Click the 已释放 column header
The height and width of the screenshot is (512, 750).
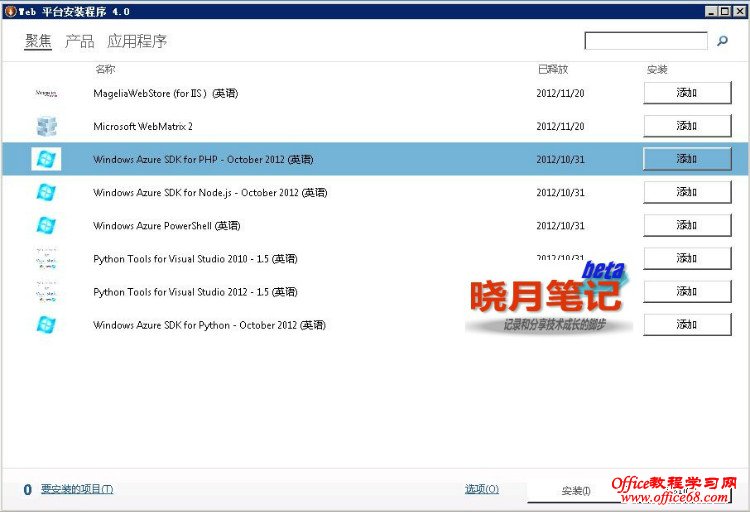[553, 69]
